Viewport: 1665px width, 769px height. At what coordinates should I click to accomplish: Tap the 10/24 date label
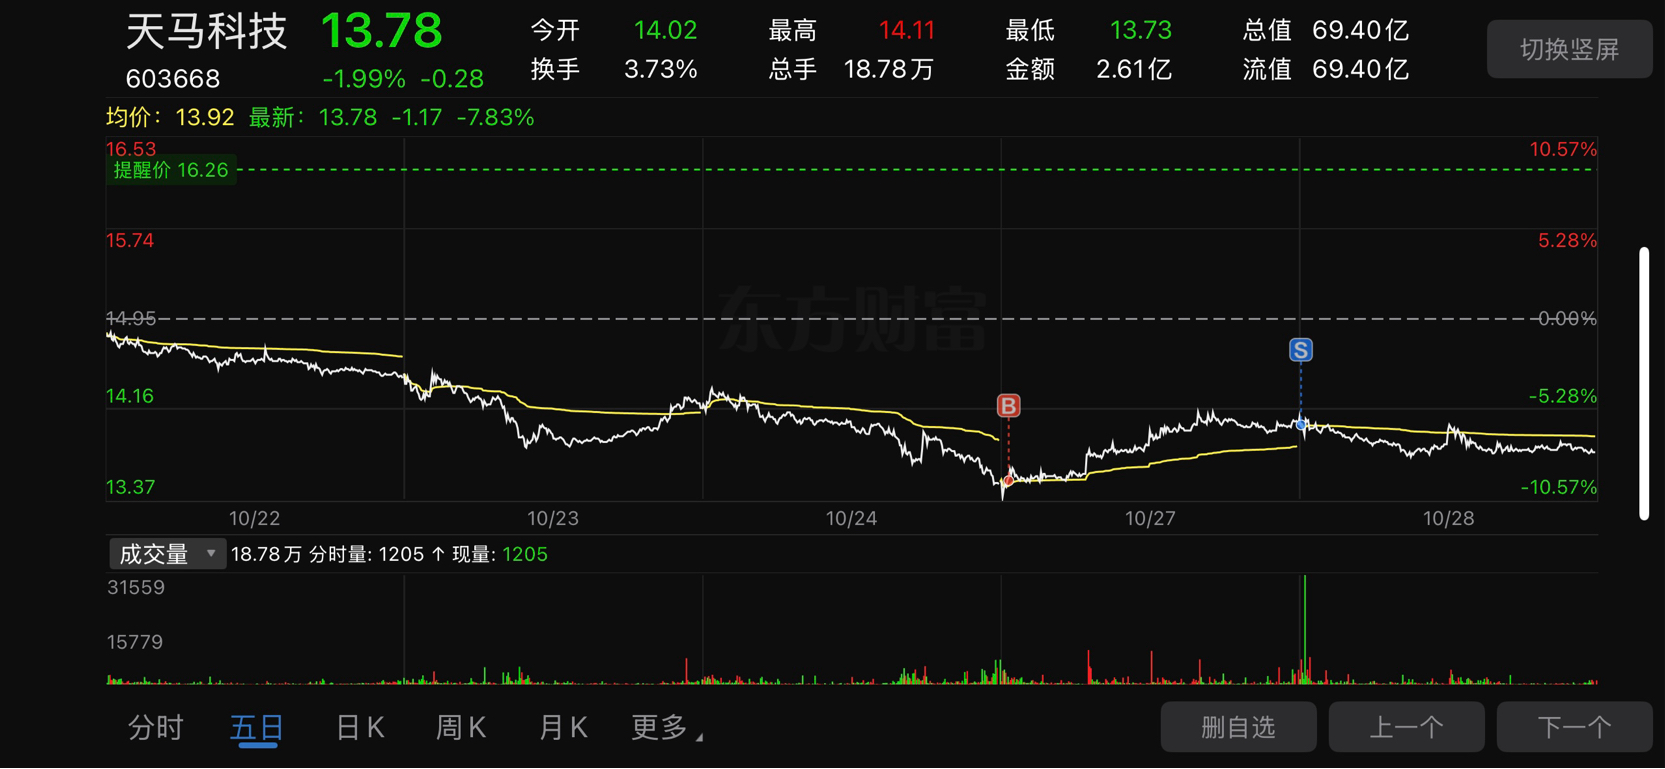[x=851, y=518]
